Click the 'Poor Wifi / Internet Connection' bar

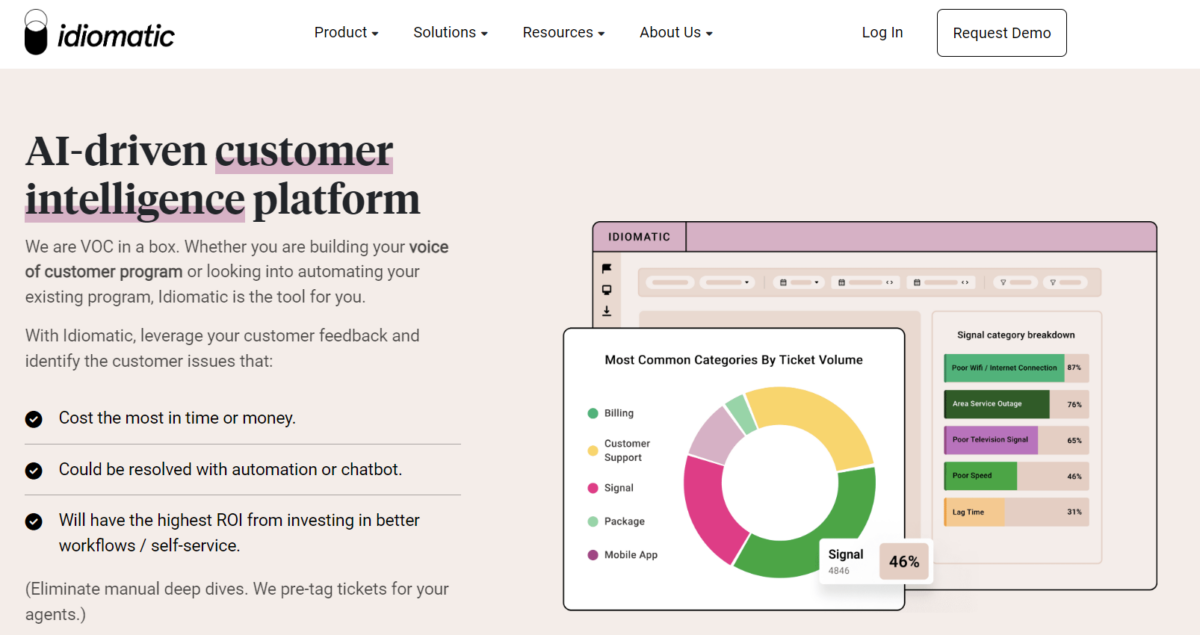pyautogui.click(x=1004, y=368)
